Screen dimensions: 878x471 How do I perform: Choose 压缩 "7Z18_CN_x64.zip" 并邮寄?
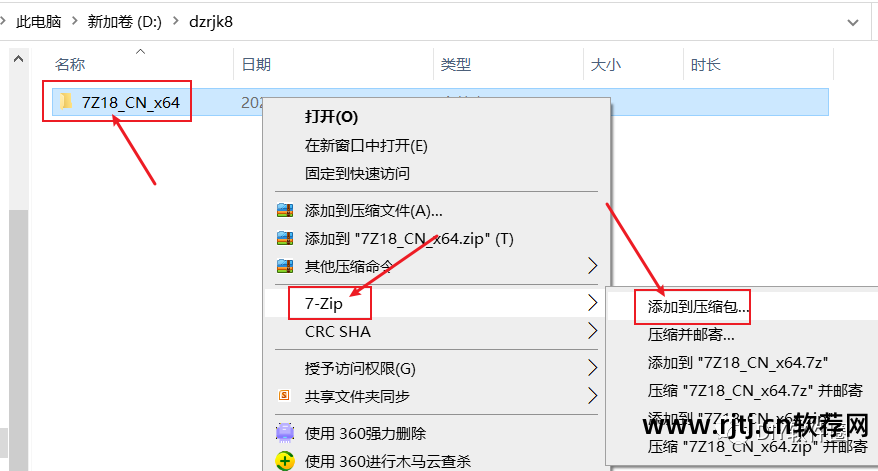758,446
